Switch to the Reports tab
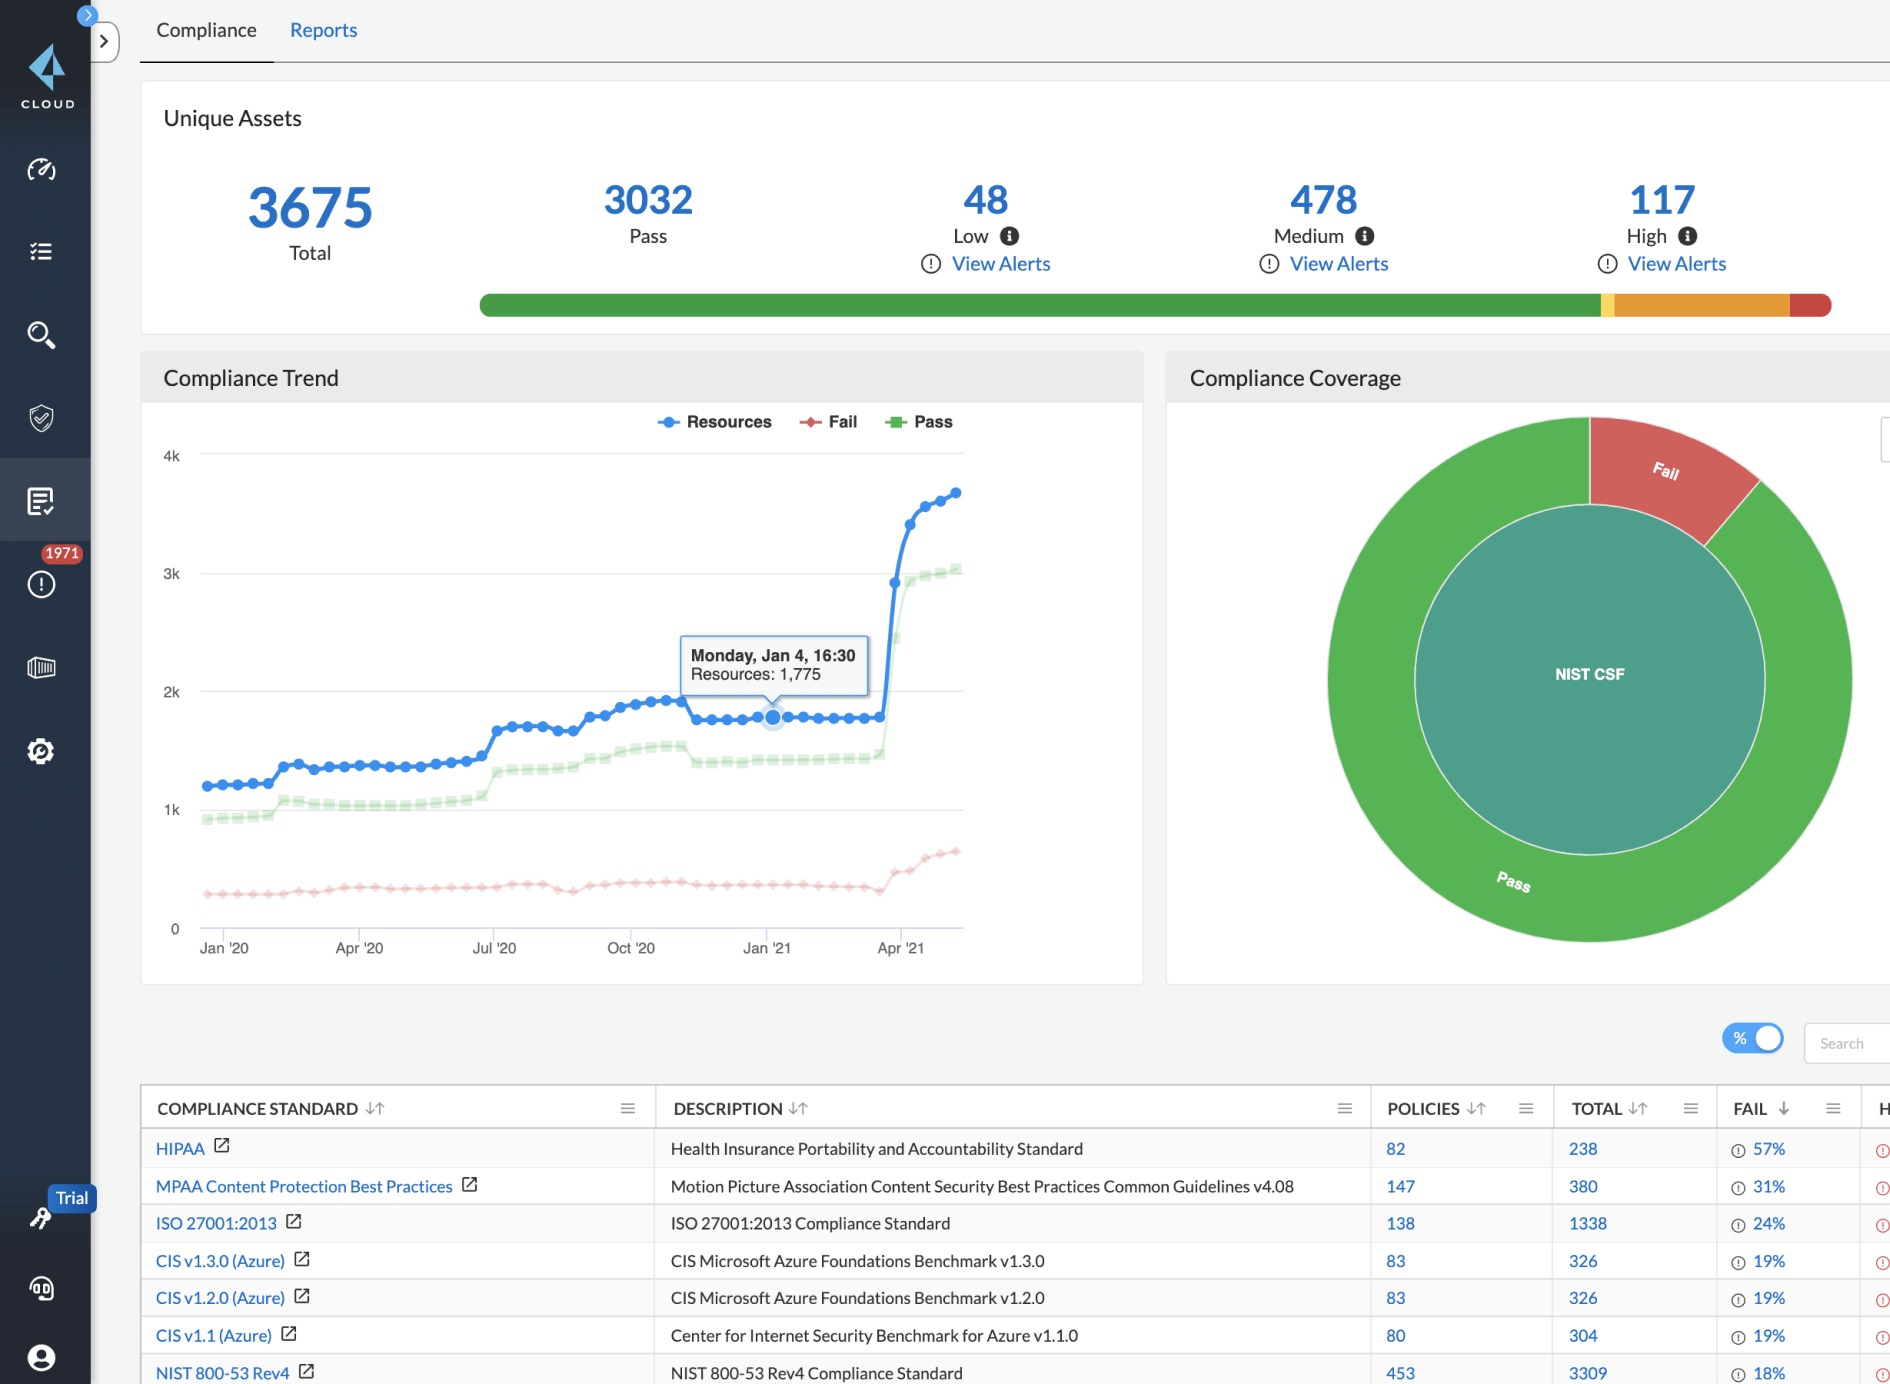Viewport: 1890px width, 1384px height. pos(323,30)
